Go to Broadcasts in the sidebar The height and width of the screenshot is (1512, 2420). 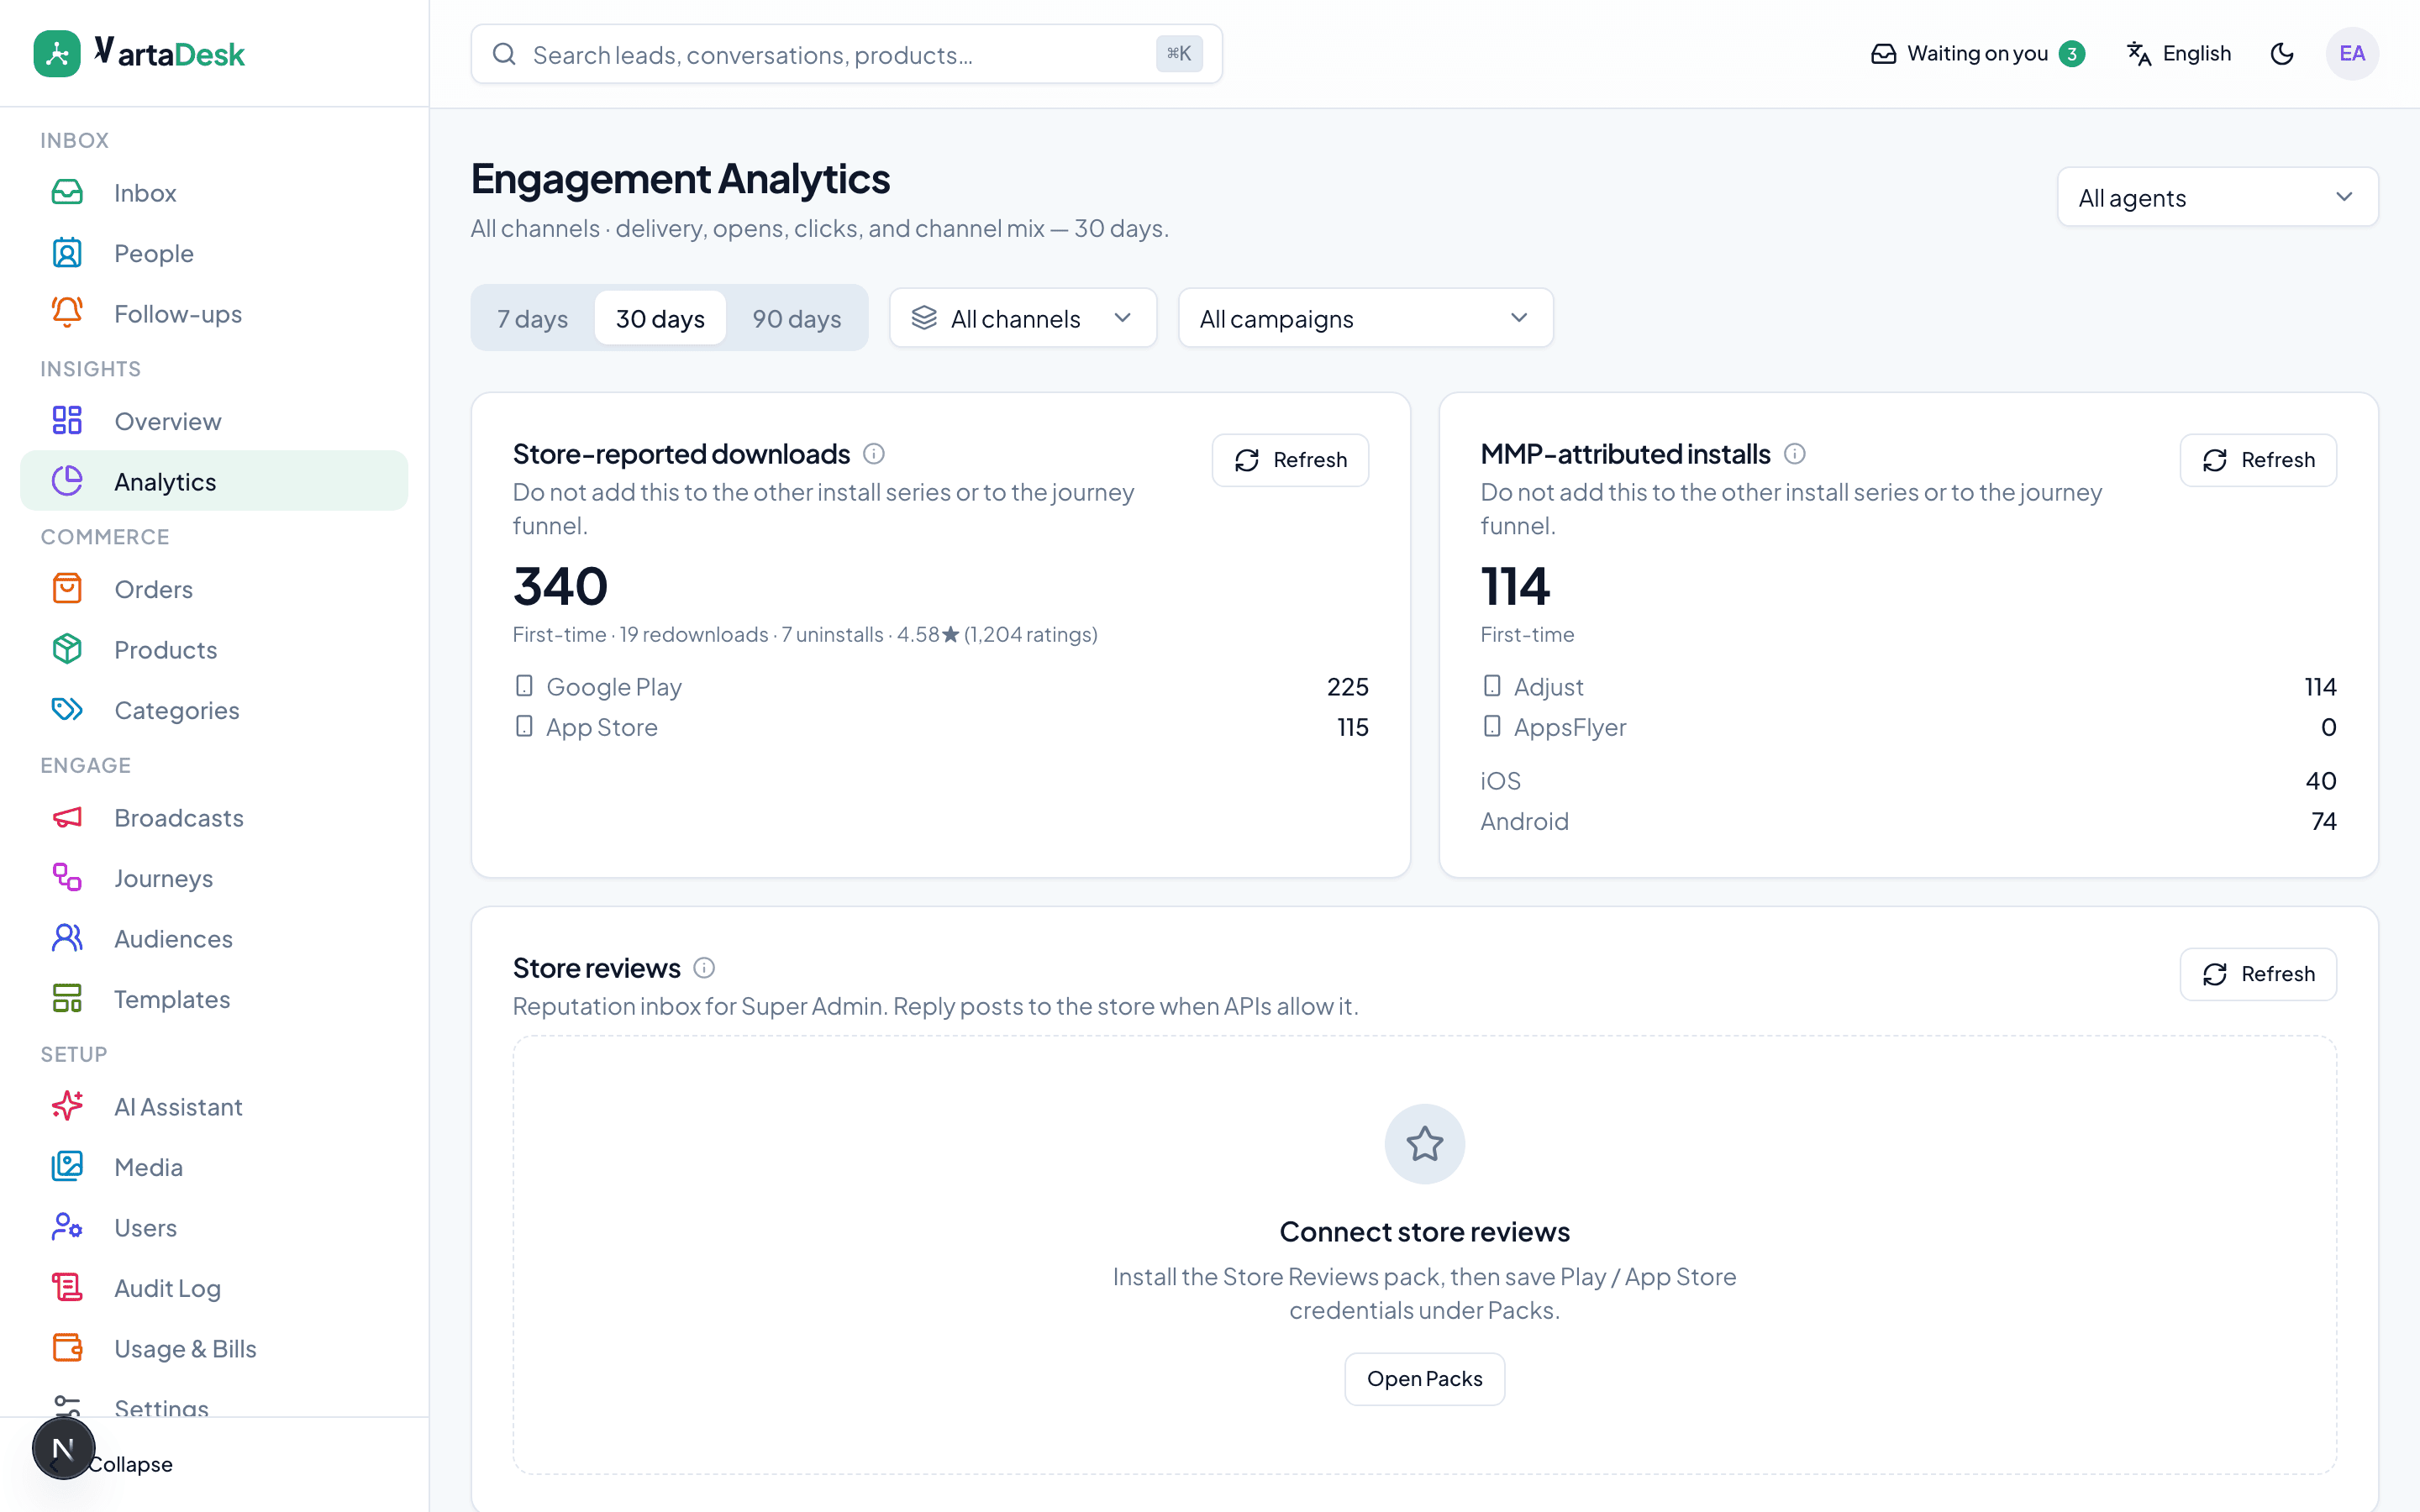click(214, 818)
